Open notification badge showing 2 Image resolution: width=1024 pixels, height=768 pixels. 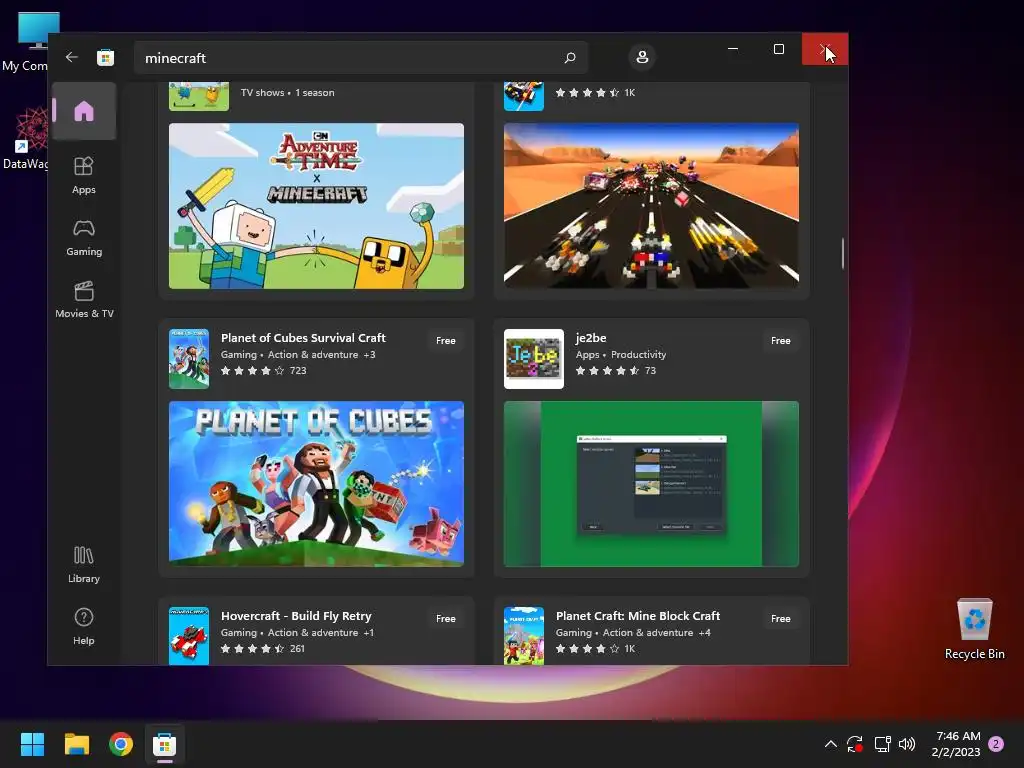click(x=996, y=744)
